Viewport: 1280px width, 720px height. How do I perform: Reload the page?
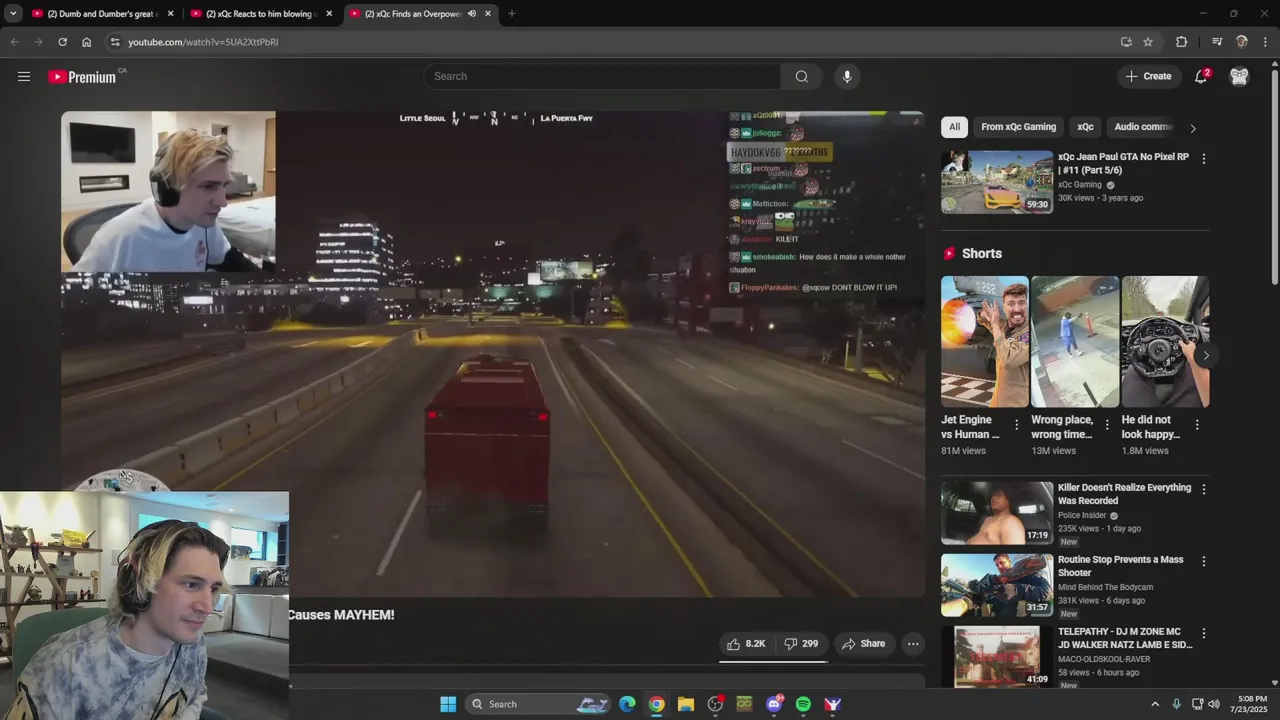point(62,42)
